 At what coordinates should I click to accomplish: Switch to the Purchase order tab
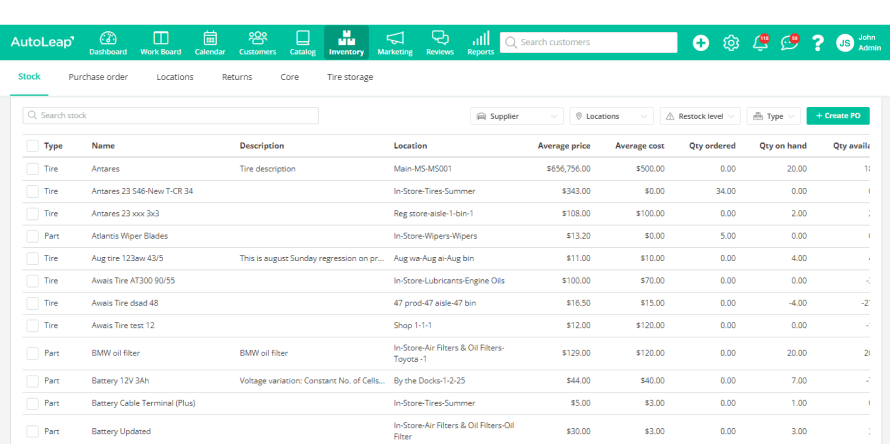coord(98,77)
